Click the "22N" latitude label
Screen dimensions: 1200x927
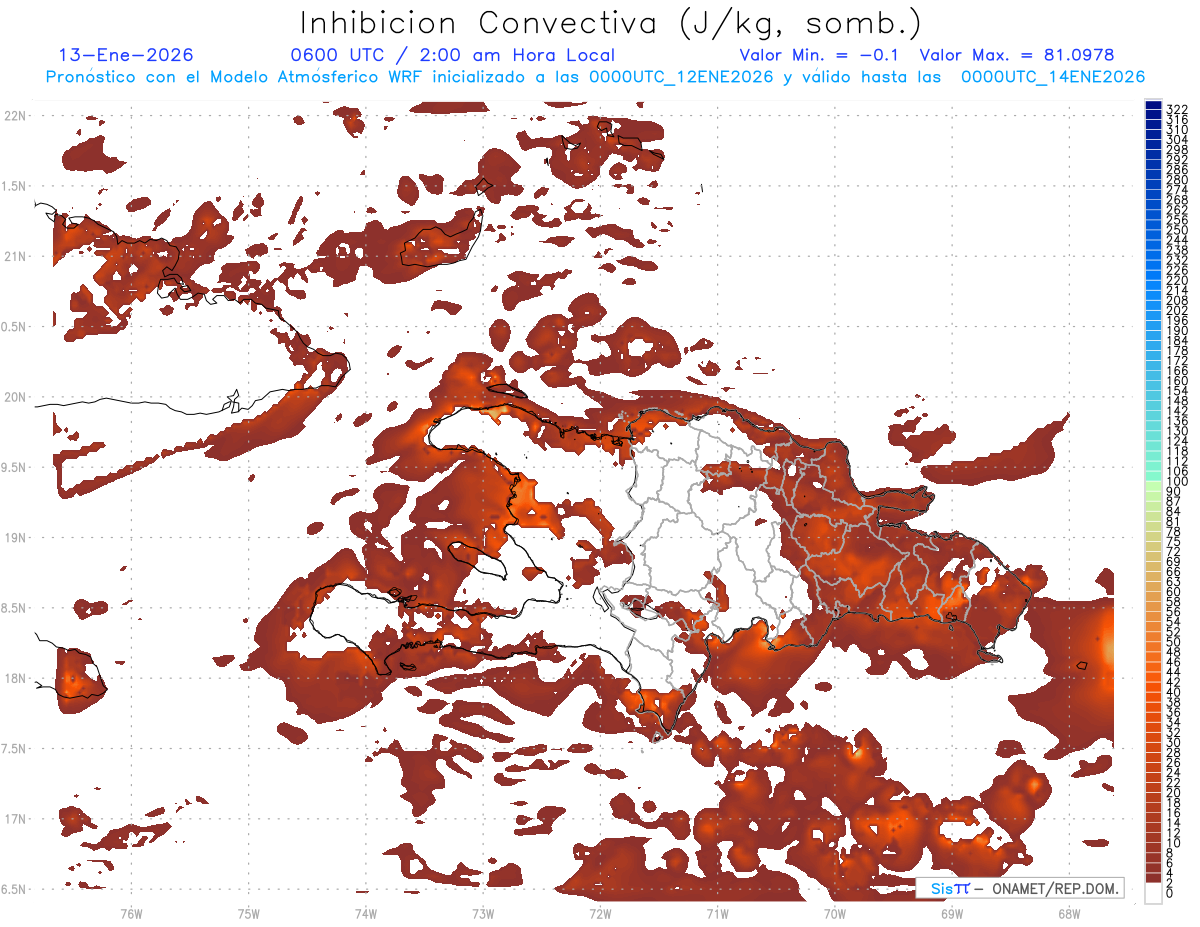14,115
